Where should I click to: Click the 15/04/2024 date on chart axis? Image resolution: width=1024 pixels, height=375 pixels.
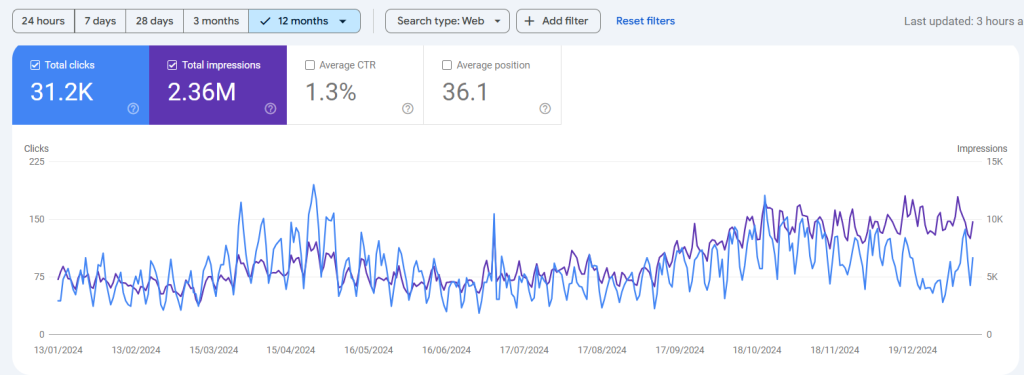tap(291, 350)
